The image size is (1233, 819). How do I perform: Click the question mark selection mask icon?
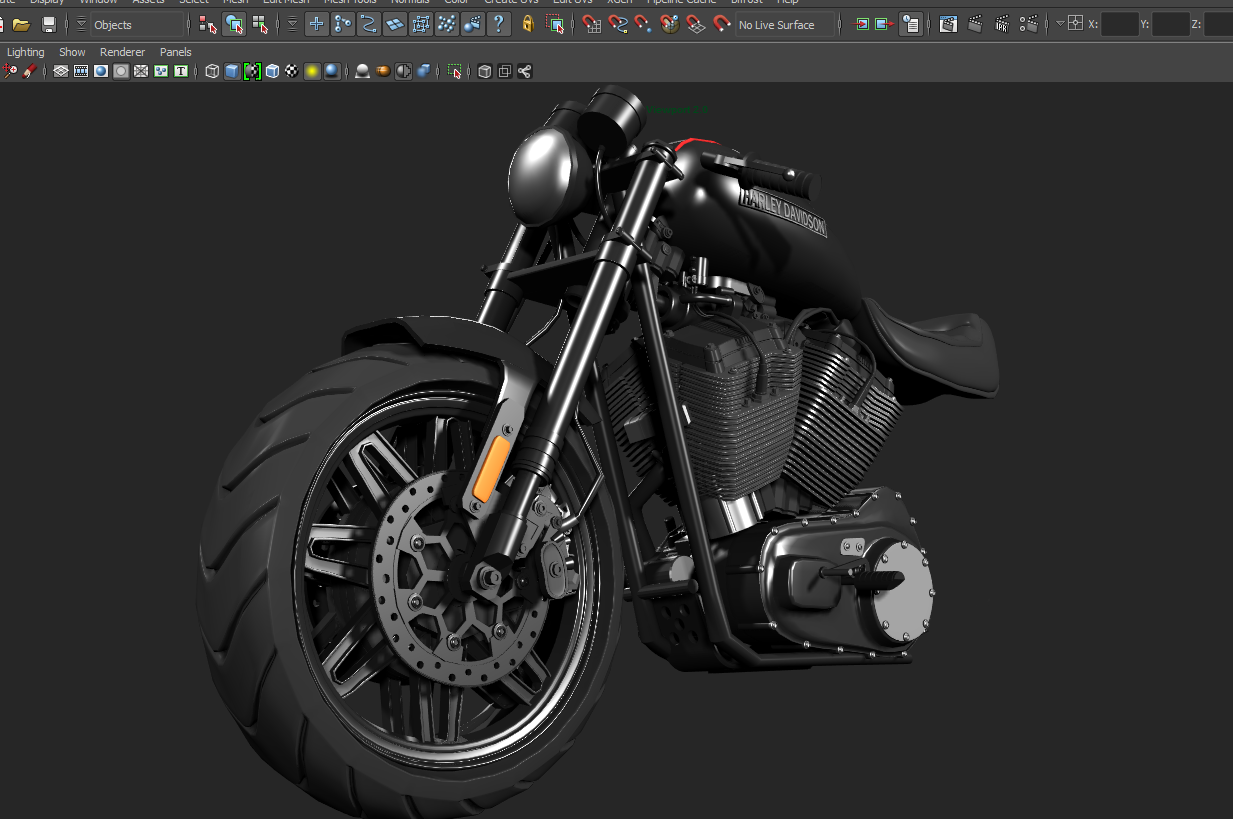499,25
